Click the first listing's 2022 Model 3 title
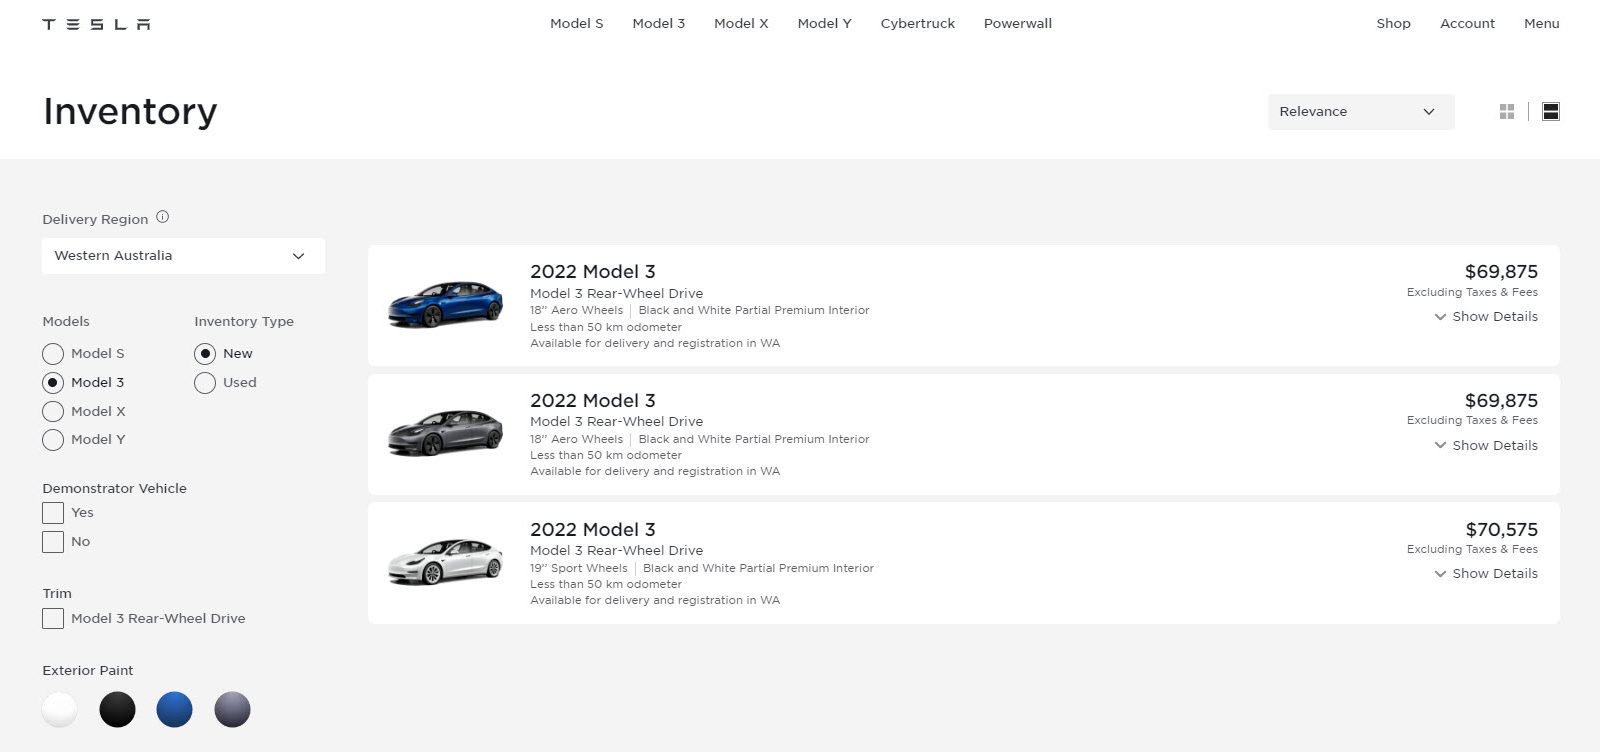 tap(593, 272)
